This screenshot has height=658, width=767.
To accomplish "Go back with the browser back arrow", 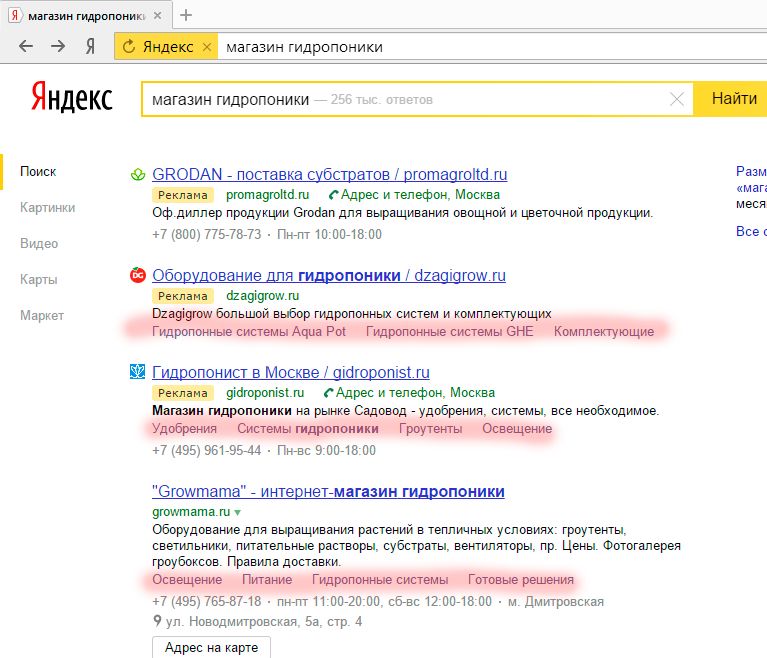I will coord(26,46).
